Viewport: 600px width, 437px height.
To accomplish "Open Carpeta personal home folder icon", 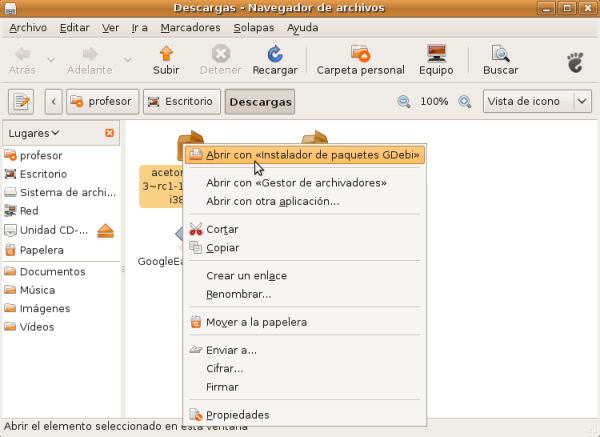I will (360, 54).
